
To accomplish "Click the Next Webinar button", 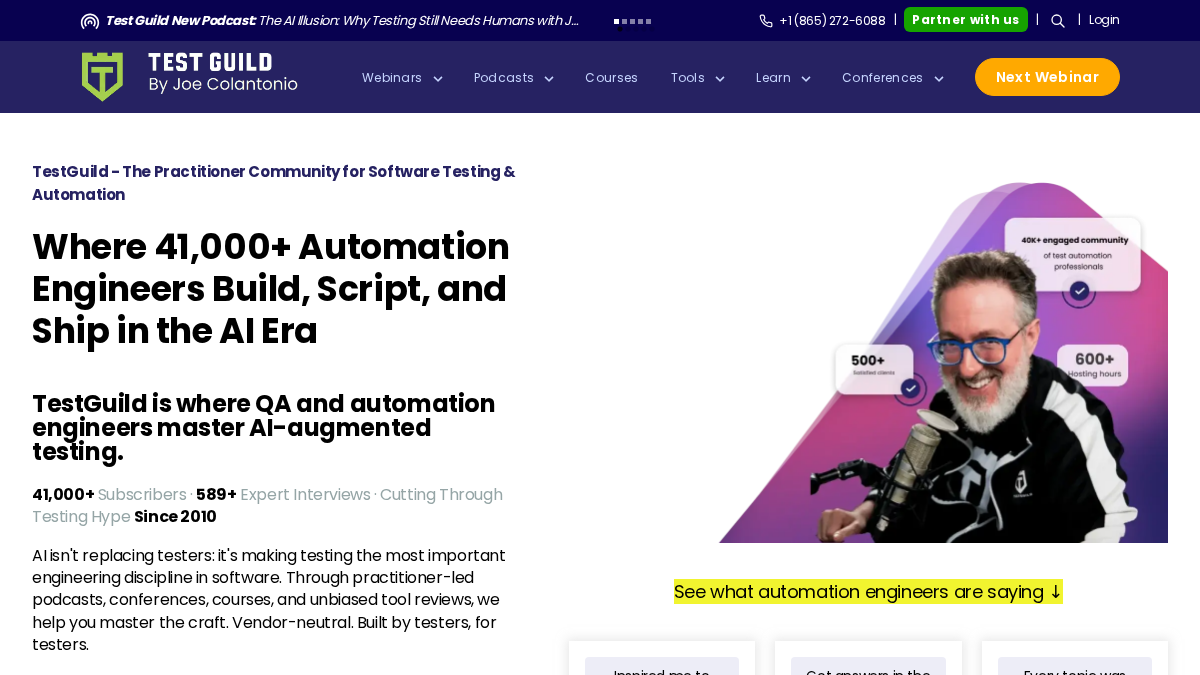I will (1047, 77).
